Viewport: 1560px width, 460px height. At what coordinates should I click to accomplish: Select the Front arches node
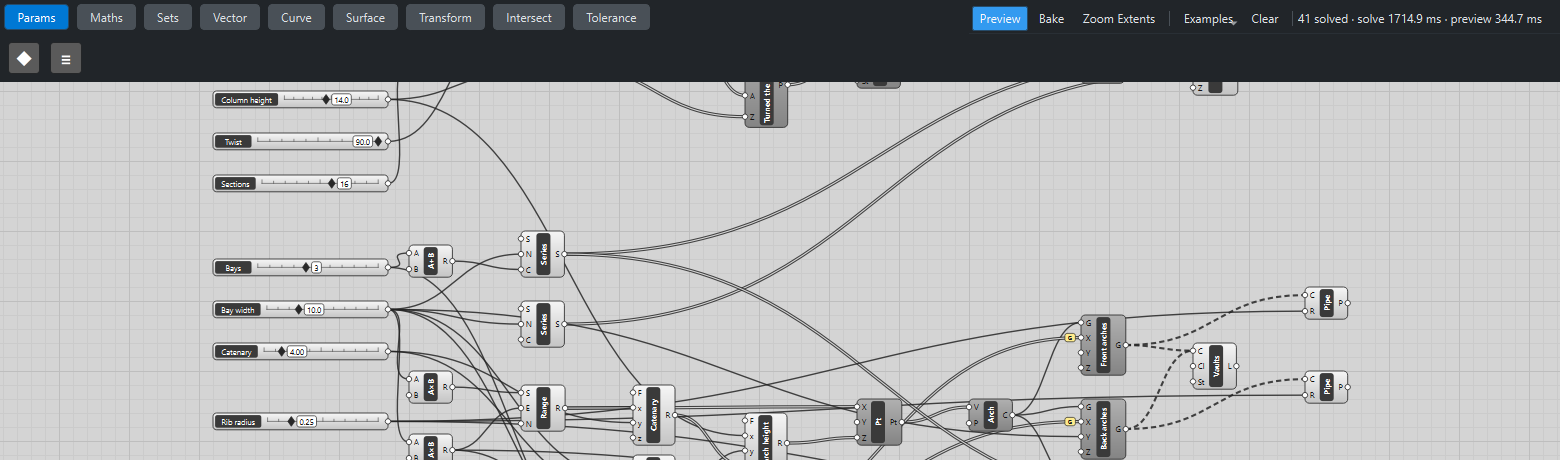[1103, 345]
